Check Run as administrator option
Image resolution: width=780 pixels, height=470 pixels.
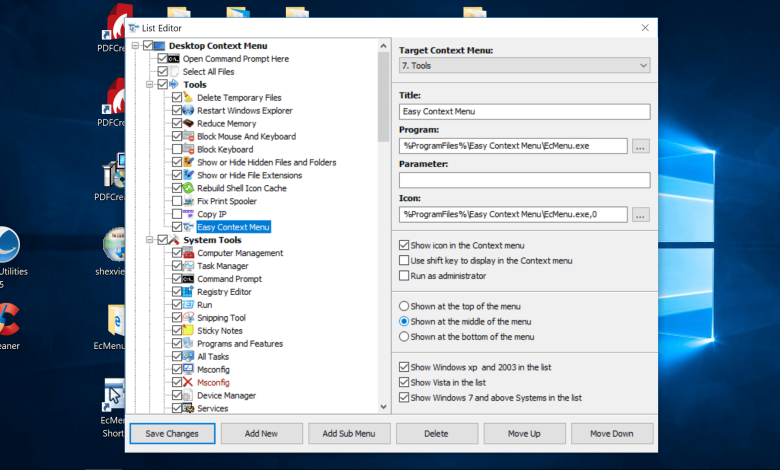(x=404, y=276)
